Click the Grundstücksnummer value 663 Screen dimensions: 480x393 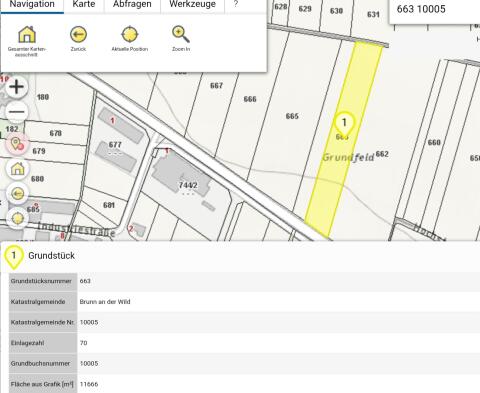coord(85,281)
